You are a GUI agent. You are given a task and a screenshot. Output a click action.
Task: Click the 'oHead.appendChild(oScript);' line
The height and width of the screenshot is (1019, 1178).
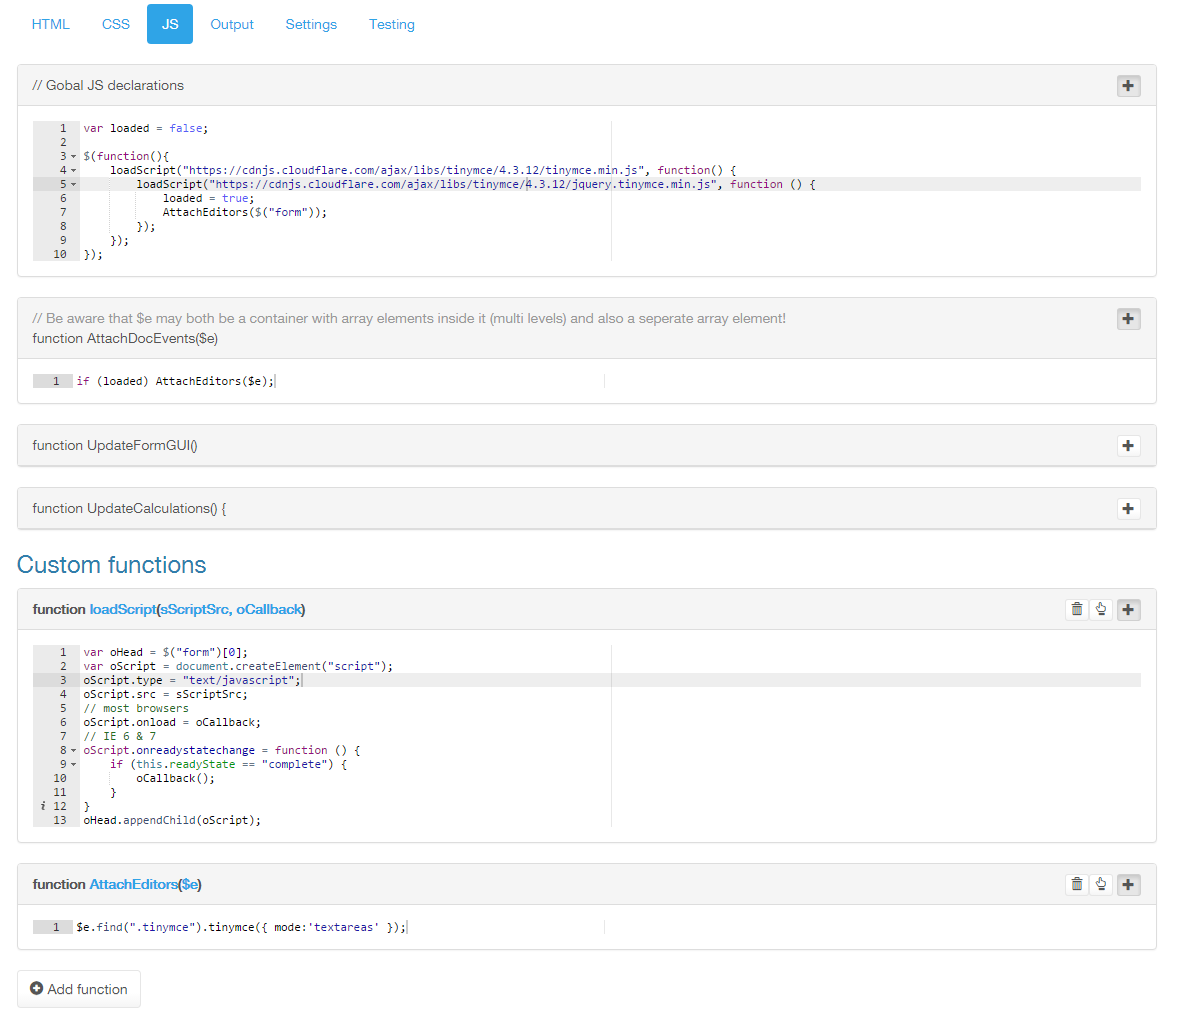point(172,821)
